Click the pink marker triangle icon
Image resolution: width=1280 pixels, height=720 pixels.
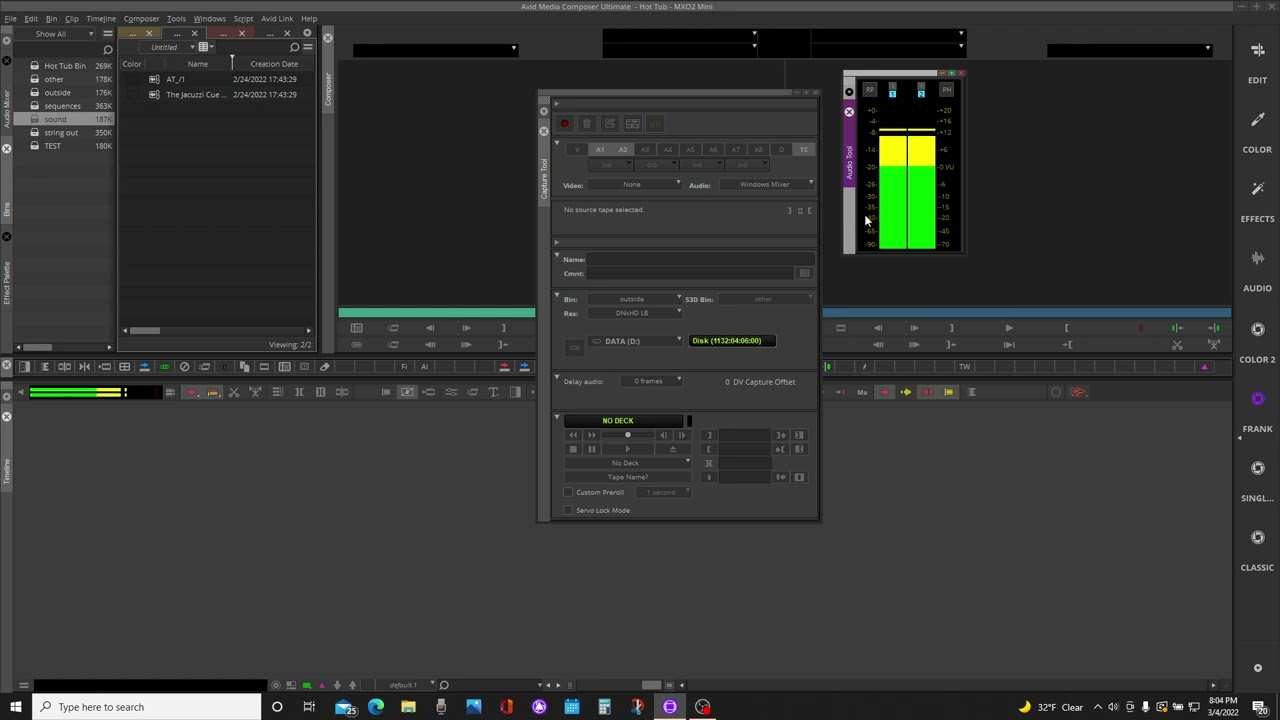(x=1204, y=367)
